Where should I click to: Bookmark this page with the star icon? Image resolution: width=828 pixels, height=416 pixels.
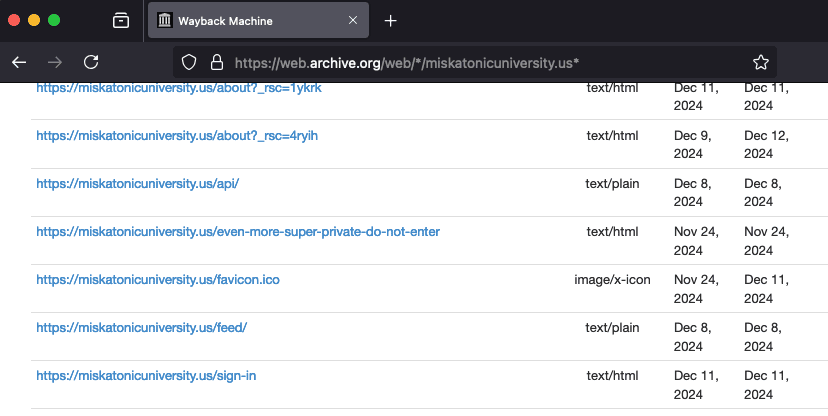click(760, 62)
